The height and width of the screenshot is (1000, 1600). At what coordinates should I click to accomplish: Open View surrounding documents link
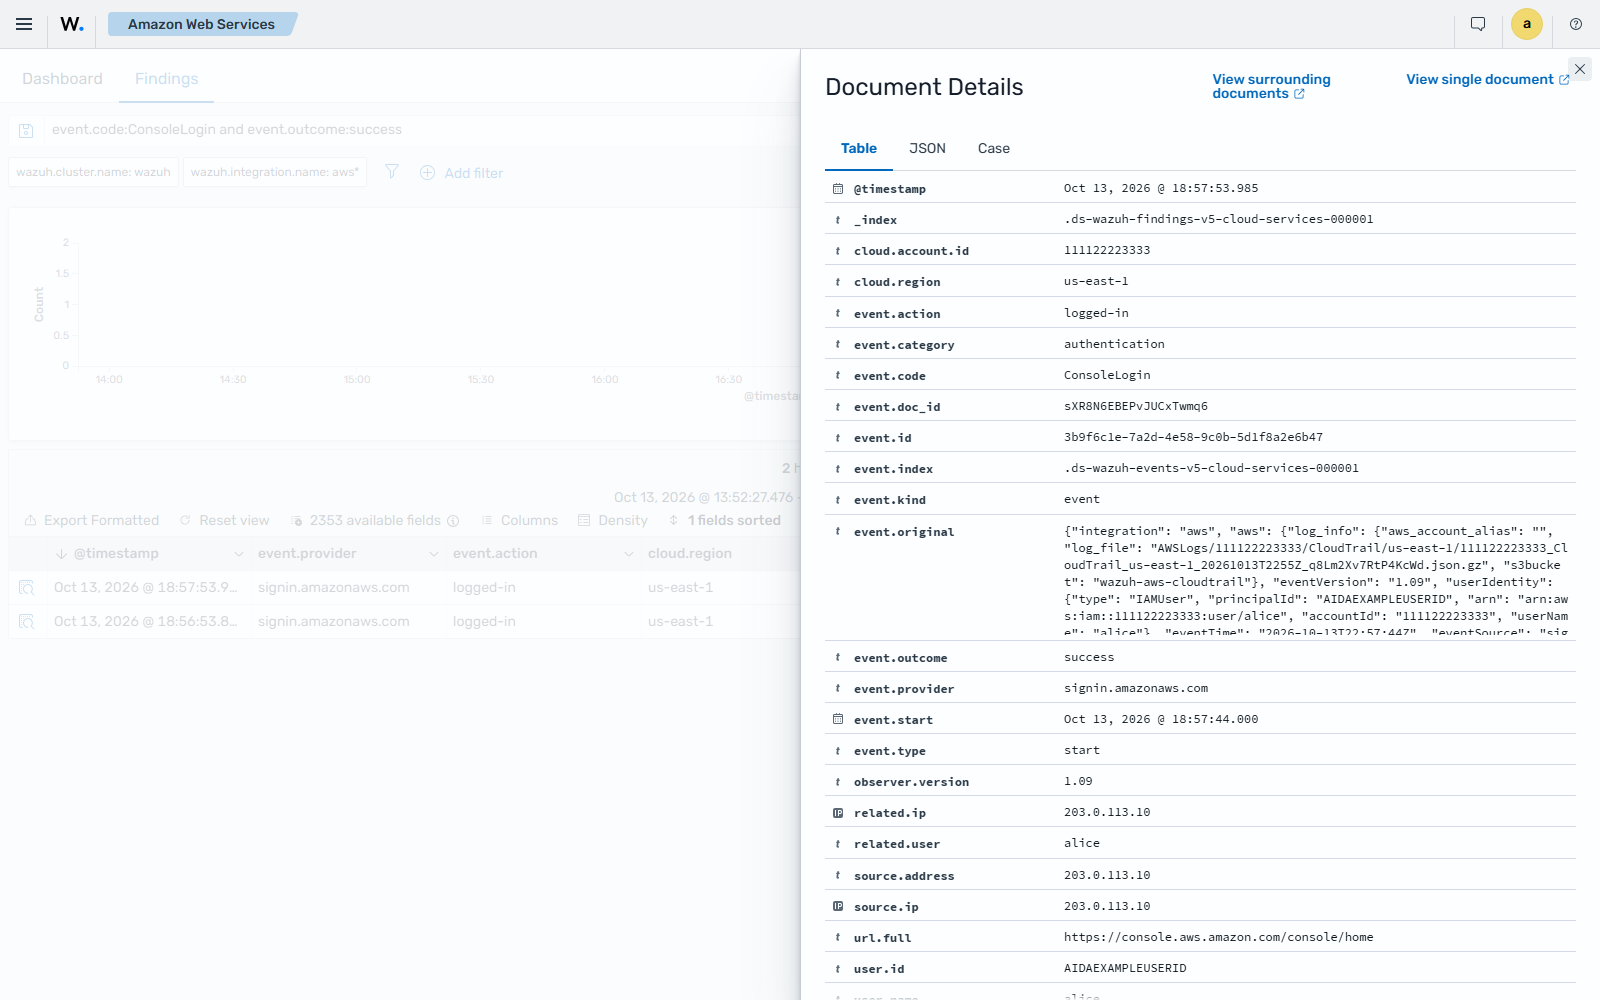(1271, 86)
